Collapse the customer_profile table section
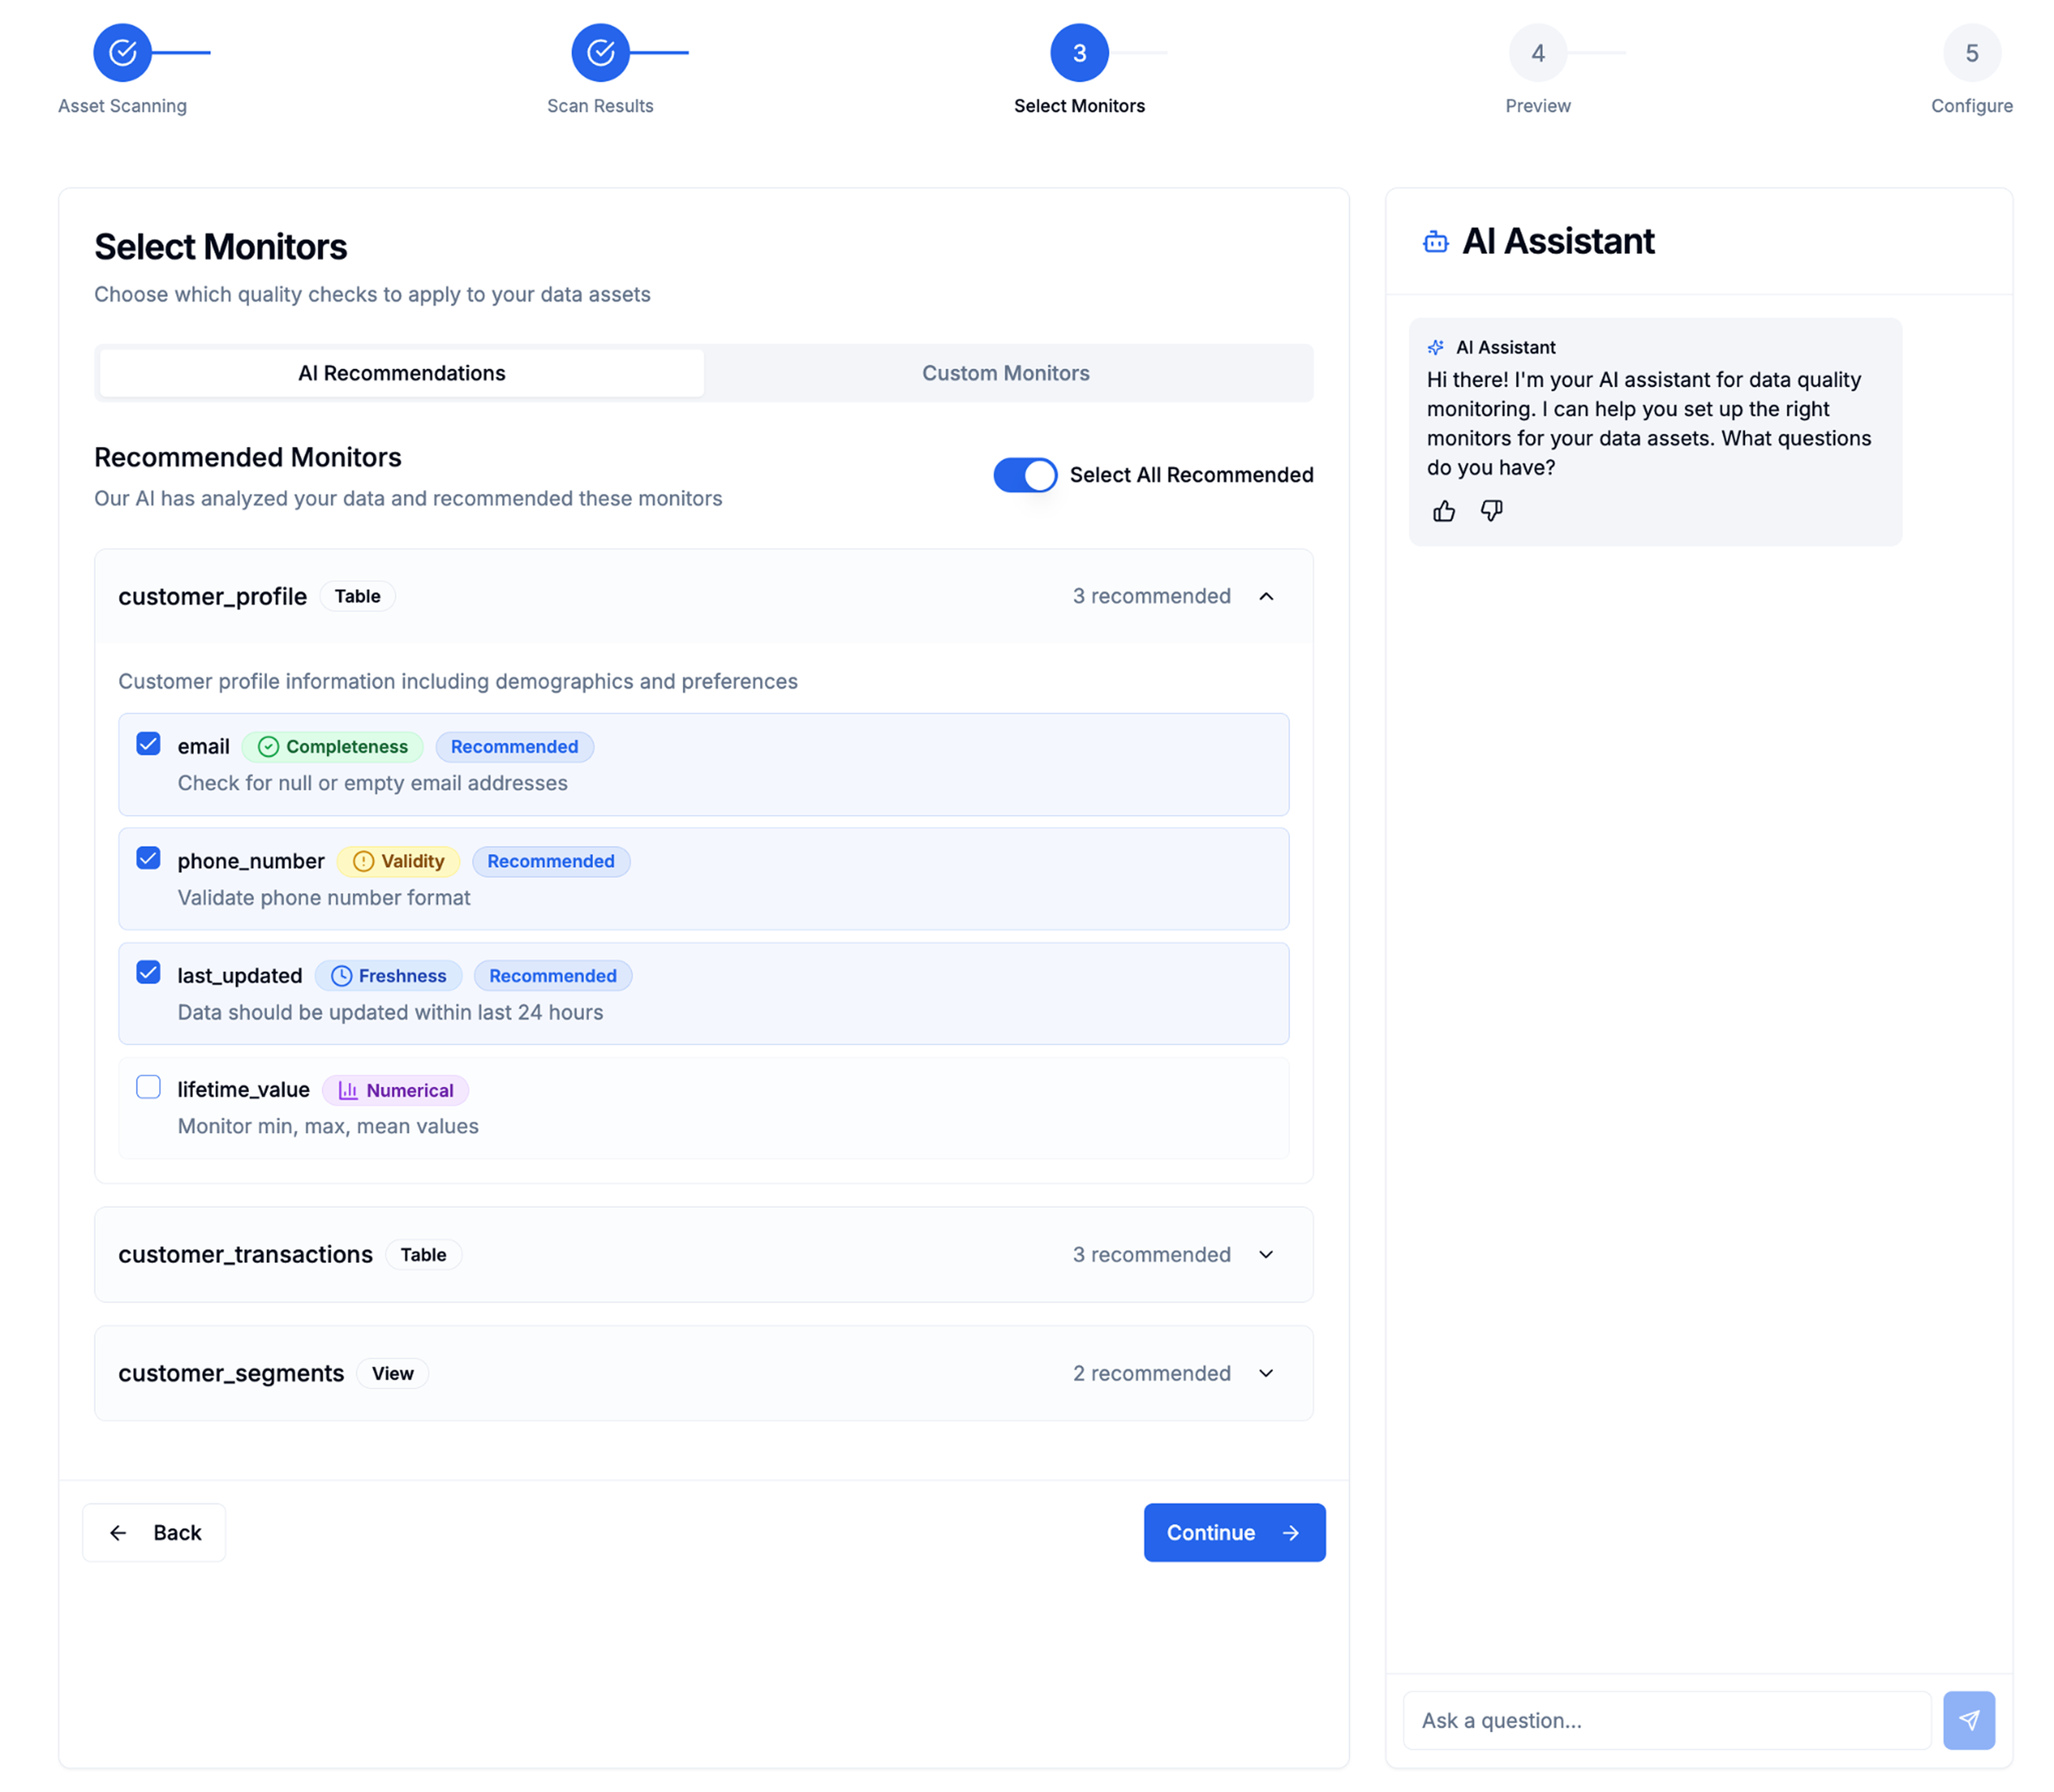This screenshot has height=1792, width=2054. [x=1265, y=596]
